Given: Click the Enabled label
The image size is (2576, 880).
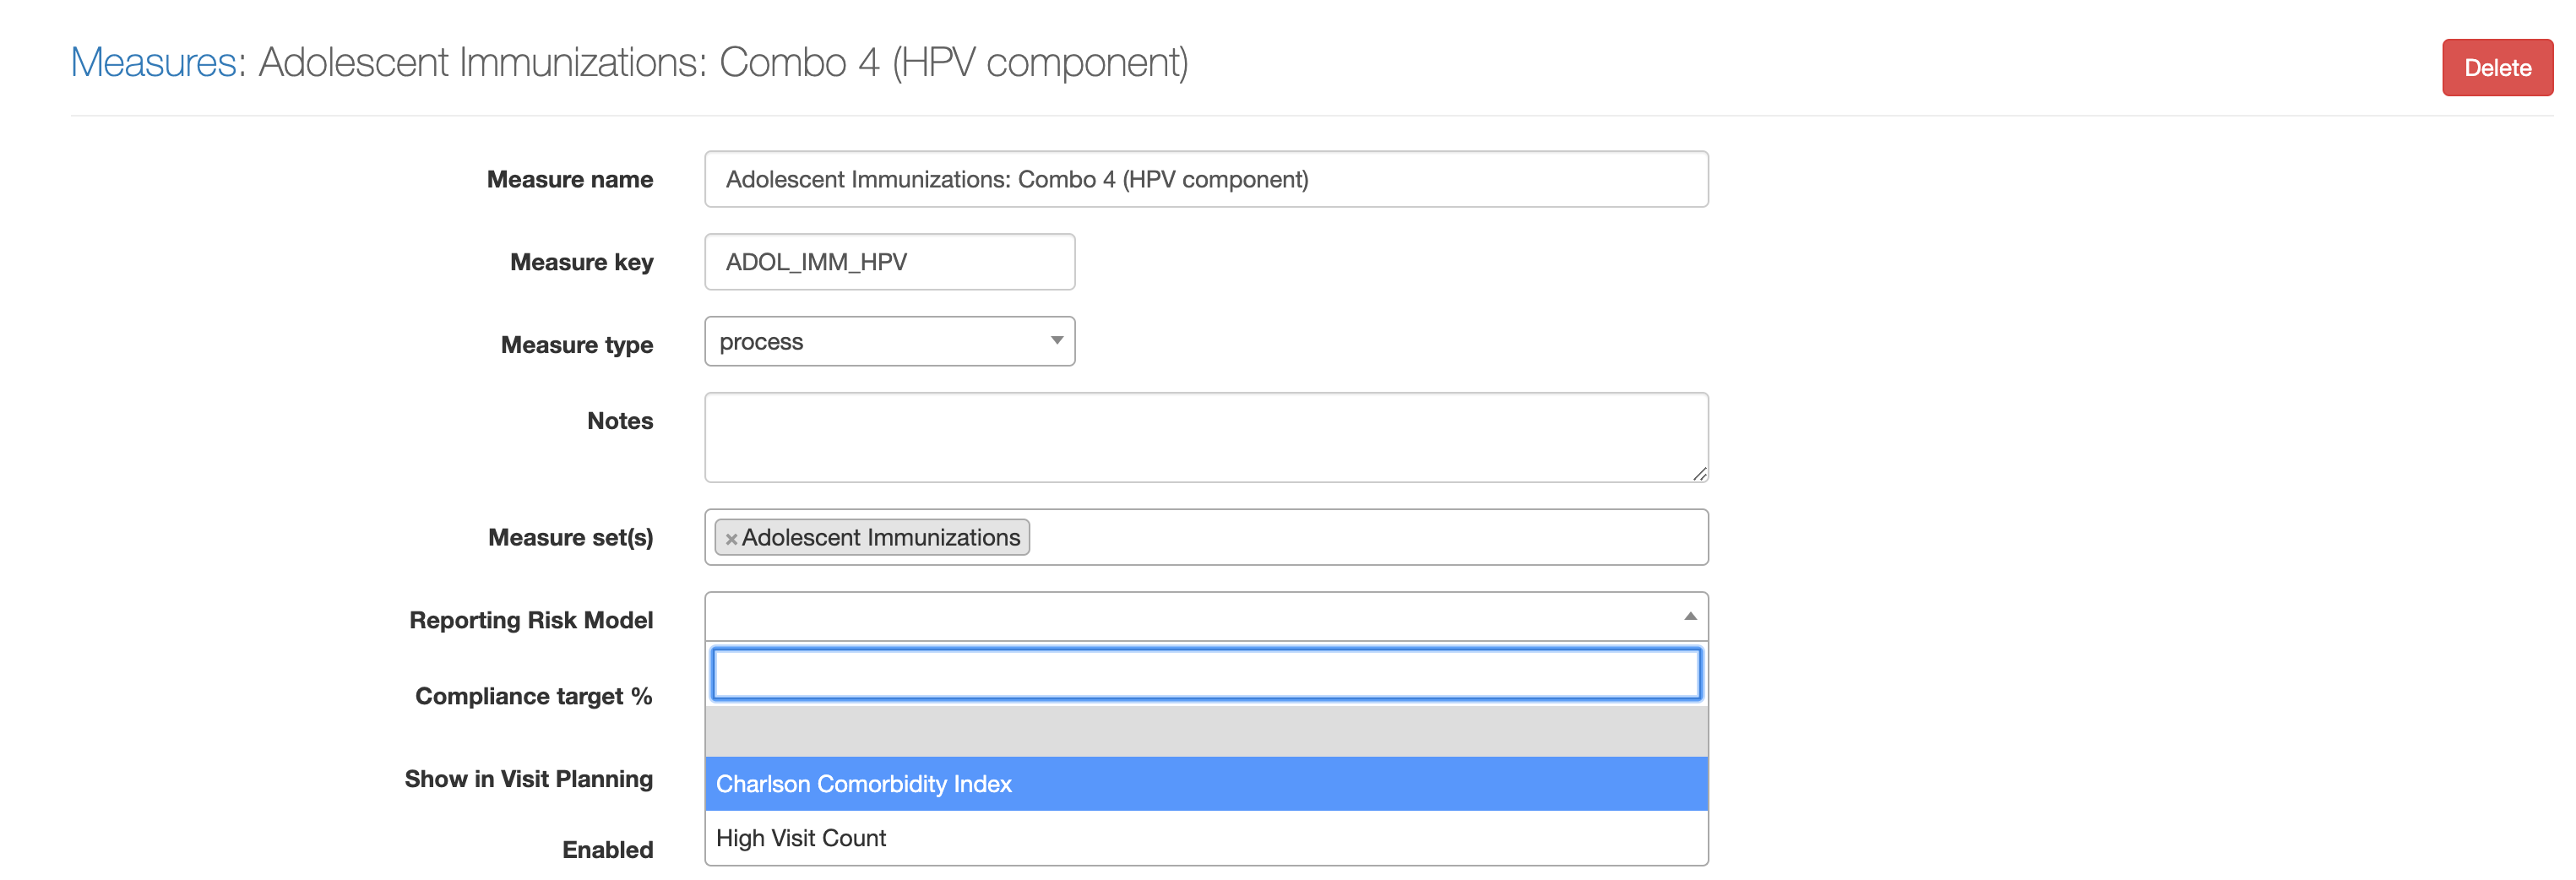Looking at the screenshot, I should pyautogui.click(x=607, y=850).
